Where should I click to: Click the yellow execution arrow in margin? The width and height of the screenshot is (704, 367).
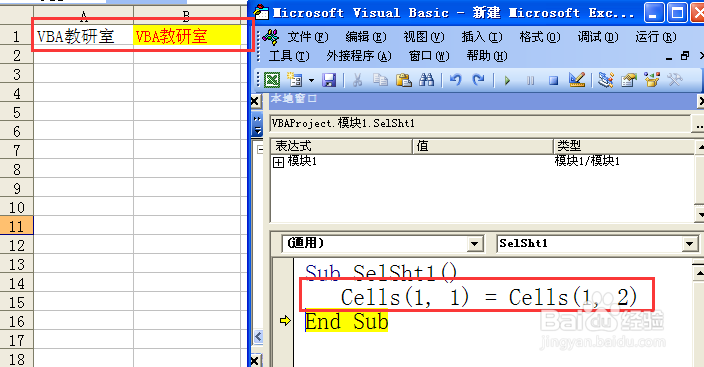(x=285, y=321)
